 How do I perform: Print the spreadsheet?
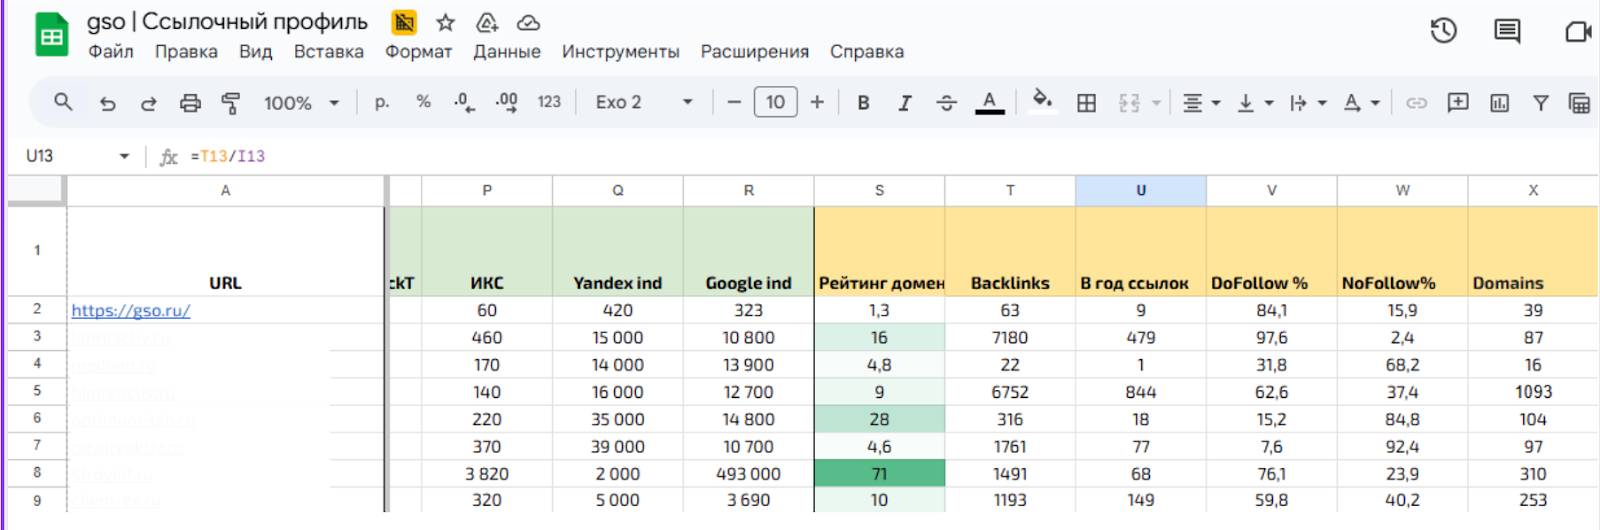click(190, 103)
